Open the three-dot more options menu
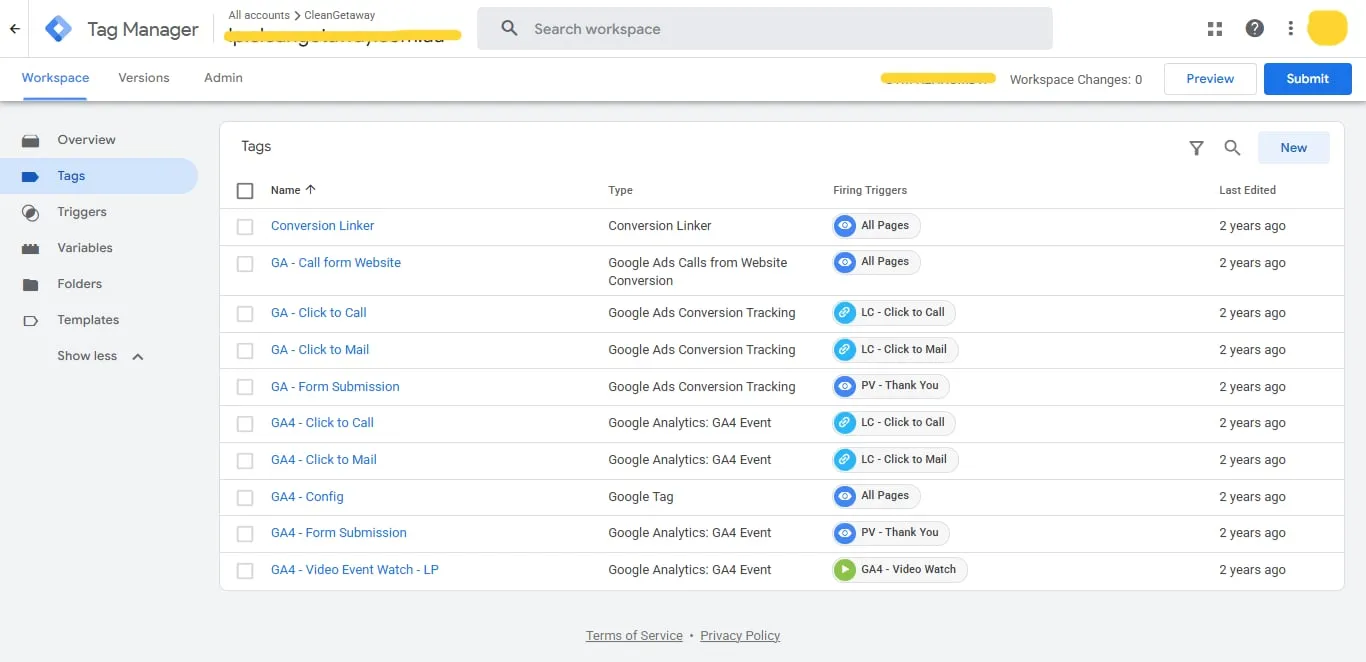The image size is (1366, 662). pos(1291,29)
